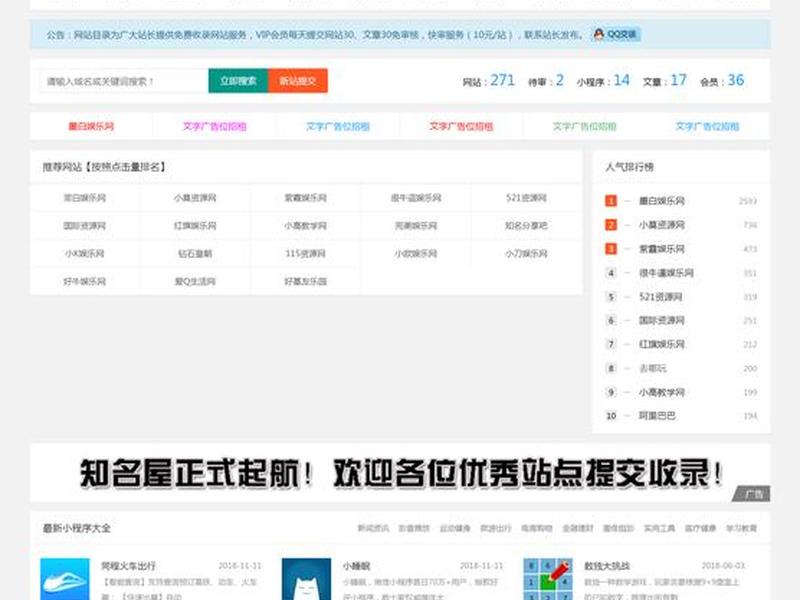800x600 pixels.
Task: Click the green 立即搜索 button
Action: coord(238,81)
